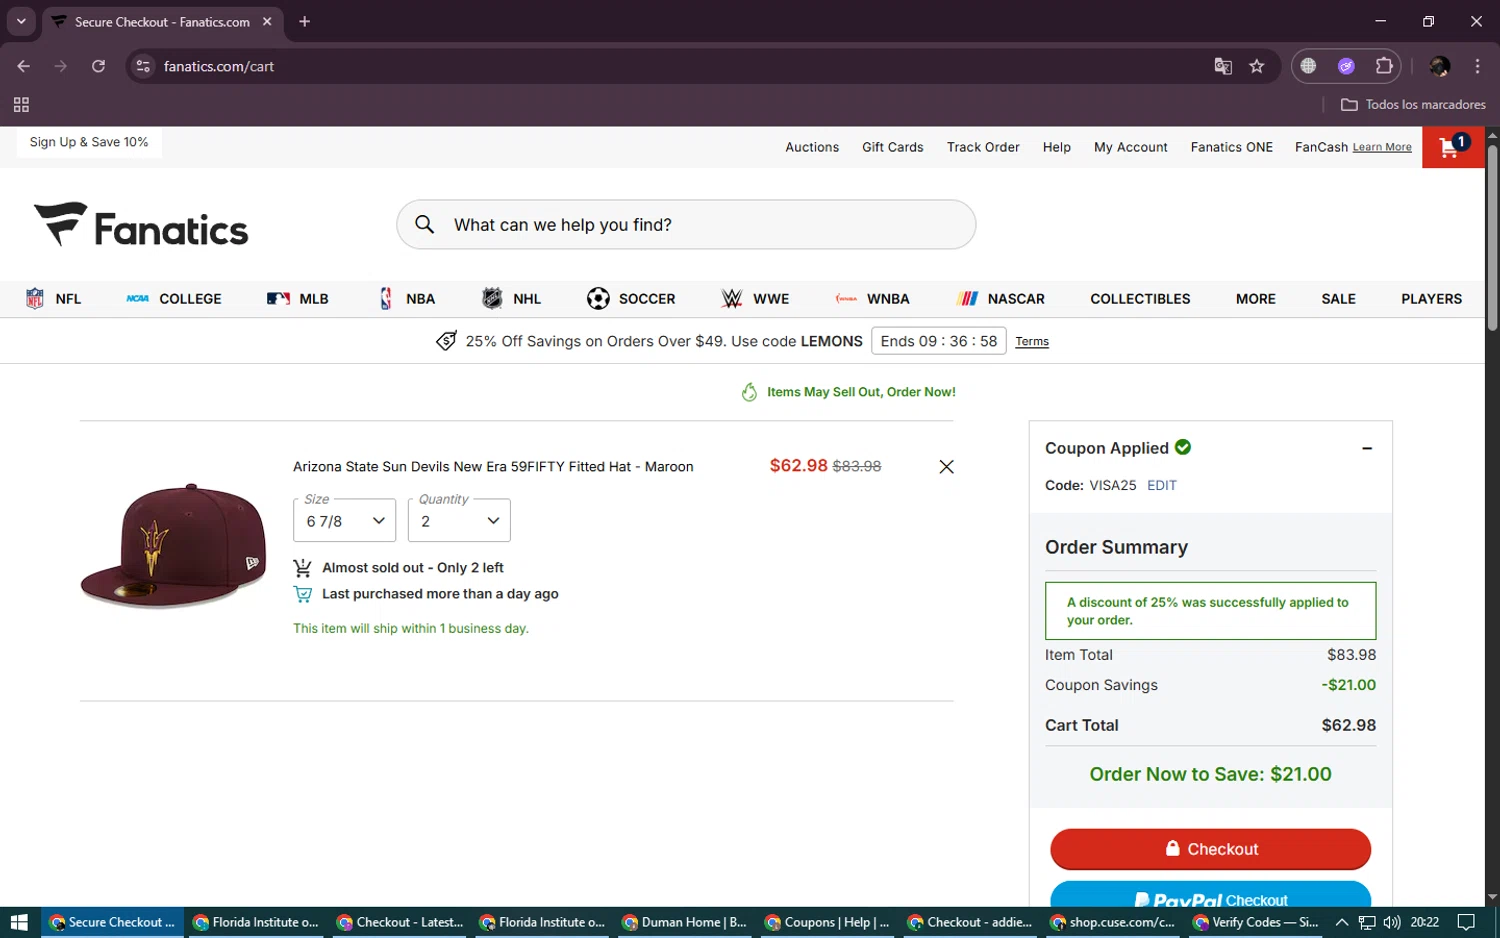Open Gift Cards link

(x=893, y=147)
